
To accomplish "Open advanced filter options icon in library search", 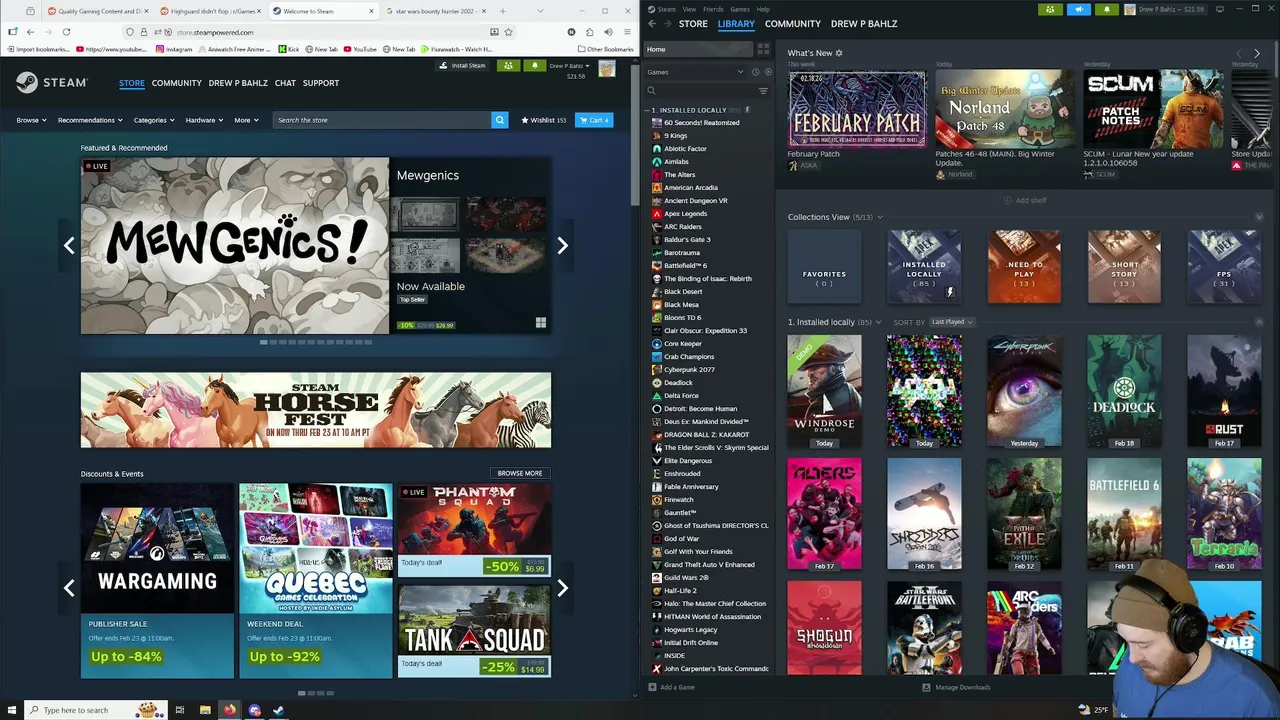I will click(763, 91).
